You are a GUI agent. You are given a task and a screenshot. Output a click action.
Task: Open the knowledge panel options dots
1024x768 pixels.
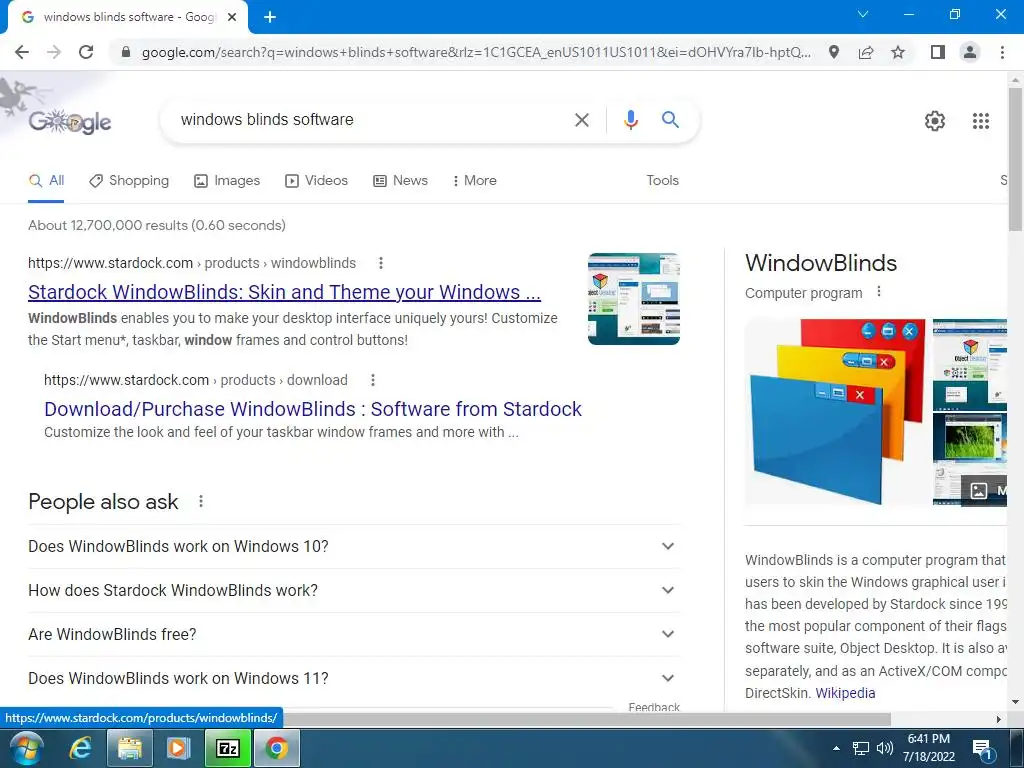tap(879, 291)
